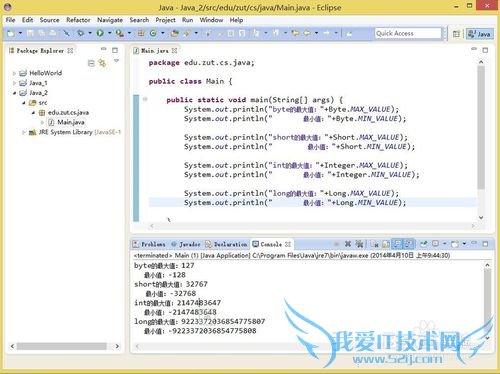Select Main.java in Package Explorer tree

pos(67,122)
